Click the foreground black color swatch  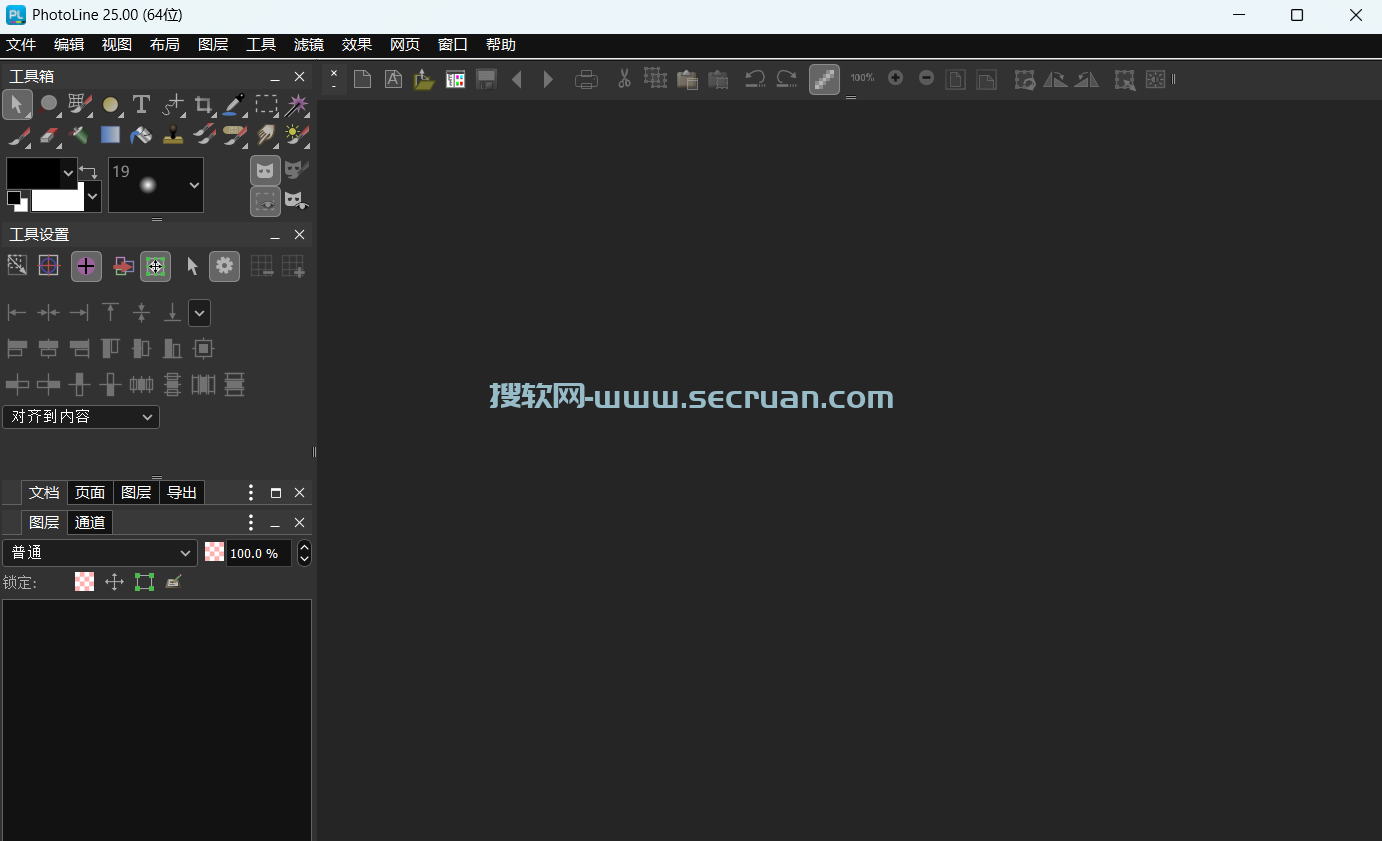(33, 173)
